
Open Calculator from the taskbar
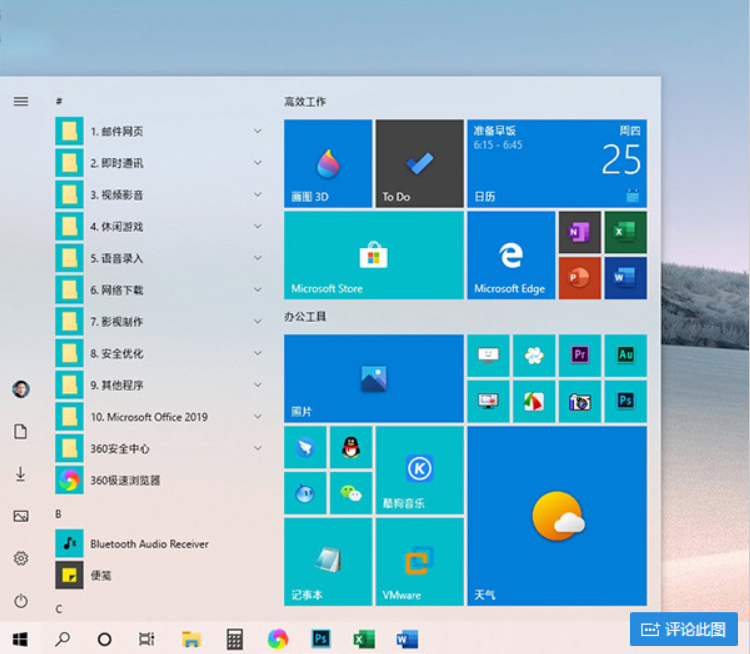coord(234,639)
